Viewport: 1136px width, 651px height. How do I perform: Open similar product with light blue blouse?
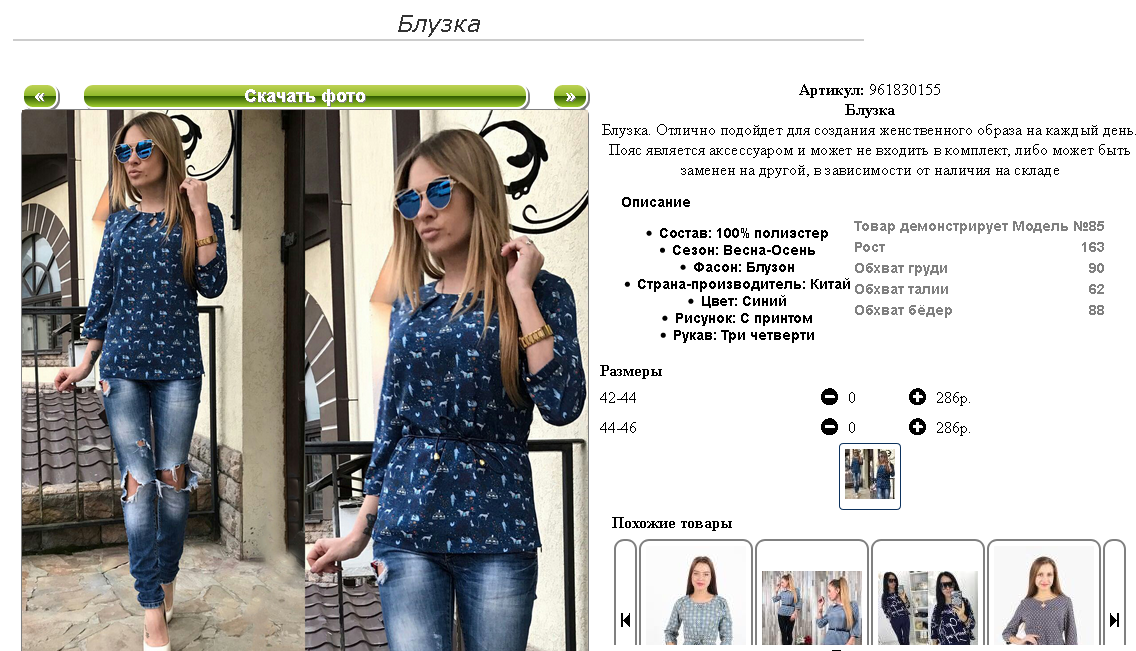pos(696,594)
